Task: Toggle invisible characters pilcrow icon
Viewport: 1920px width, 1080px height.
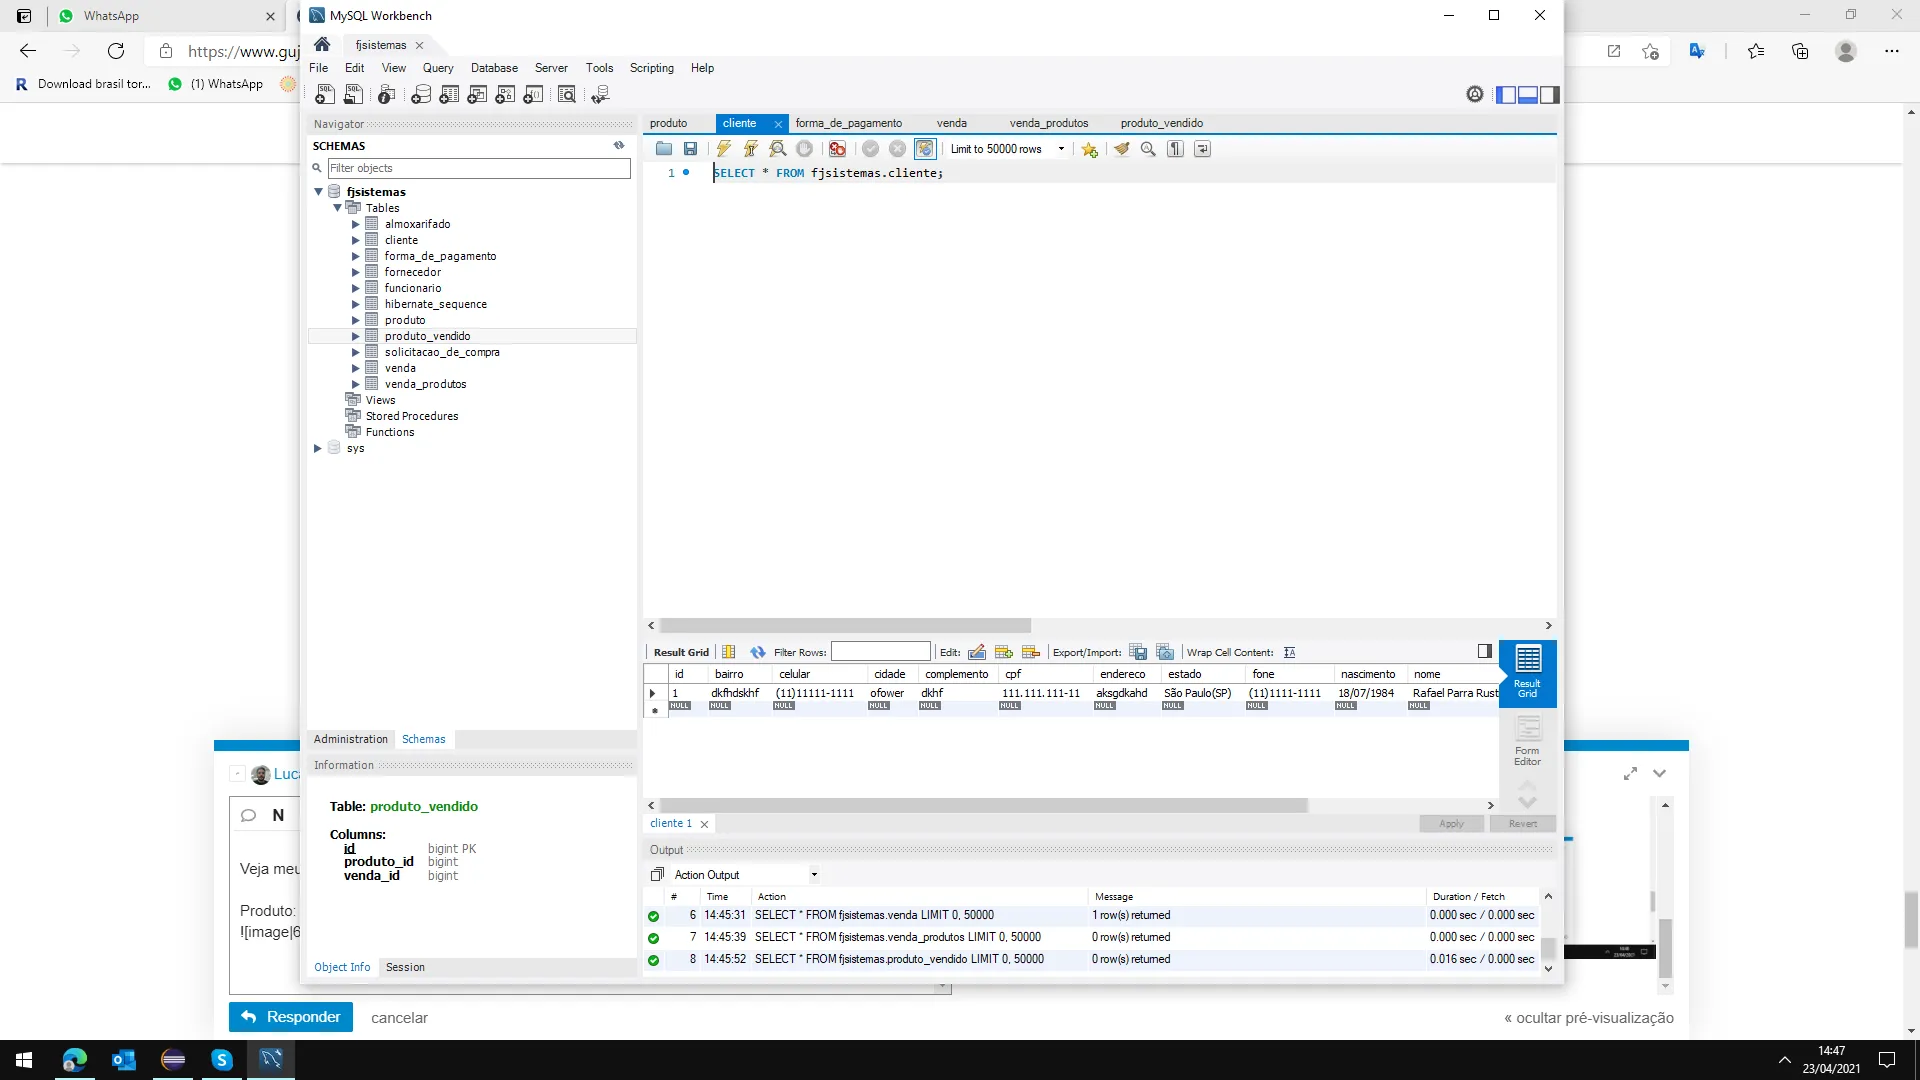Action: 1175,149
